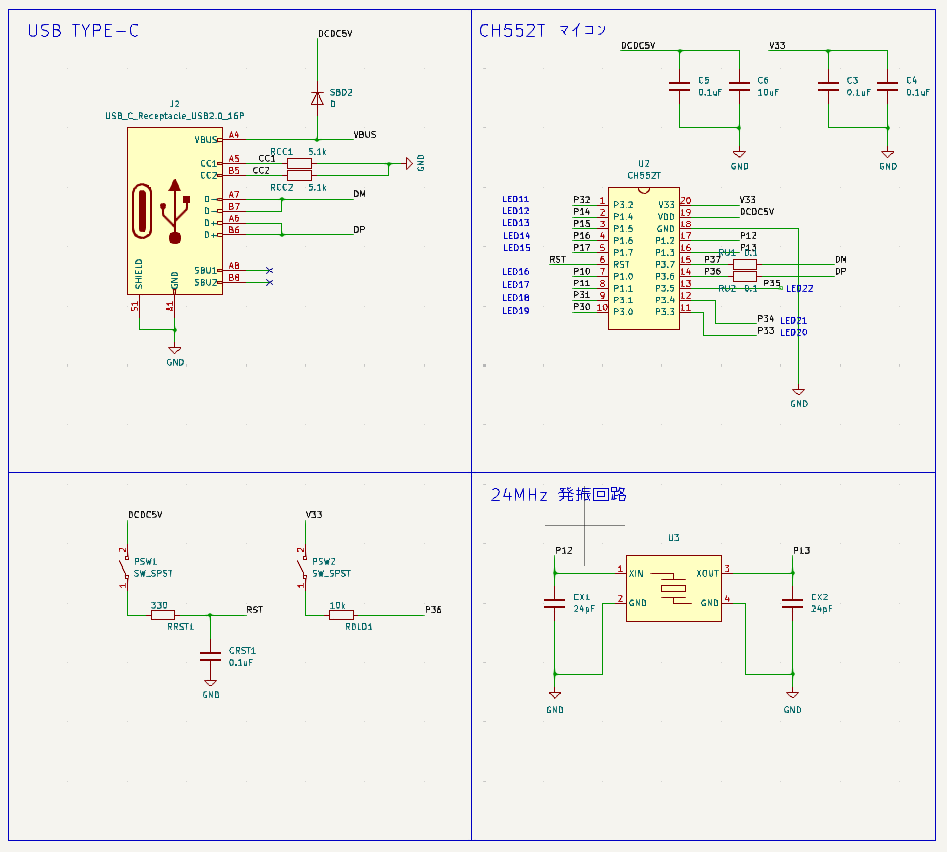Select the RU2 resistor on the P36 line
This screenshot has height=852, width=947.
click(745, 276)
